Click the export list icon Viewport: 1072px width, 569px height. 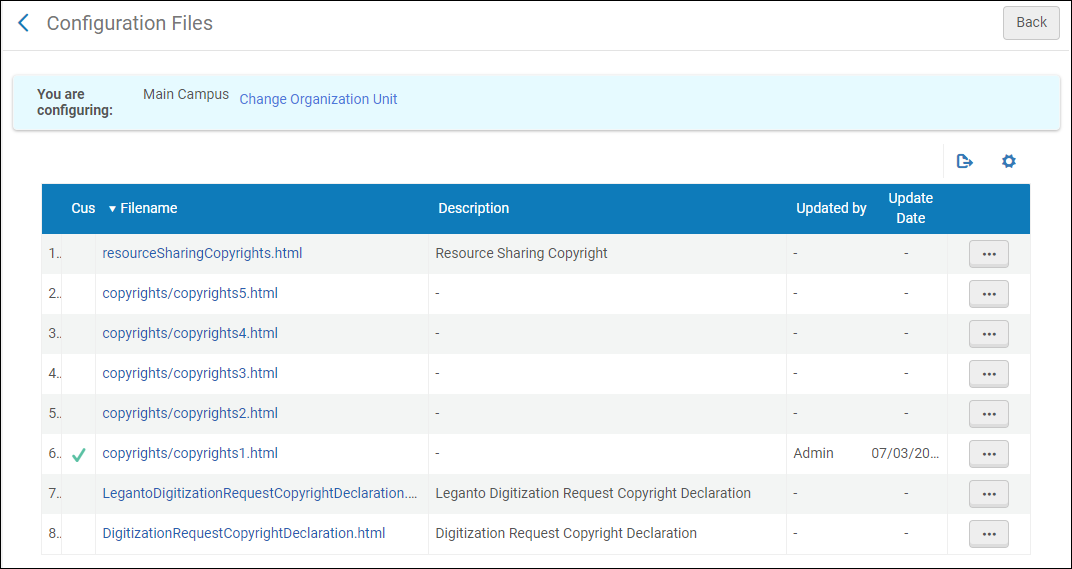tap(965, 161)
